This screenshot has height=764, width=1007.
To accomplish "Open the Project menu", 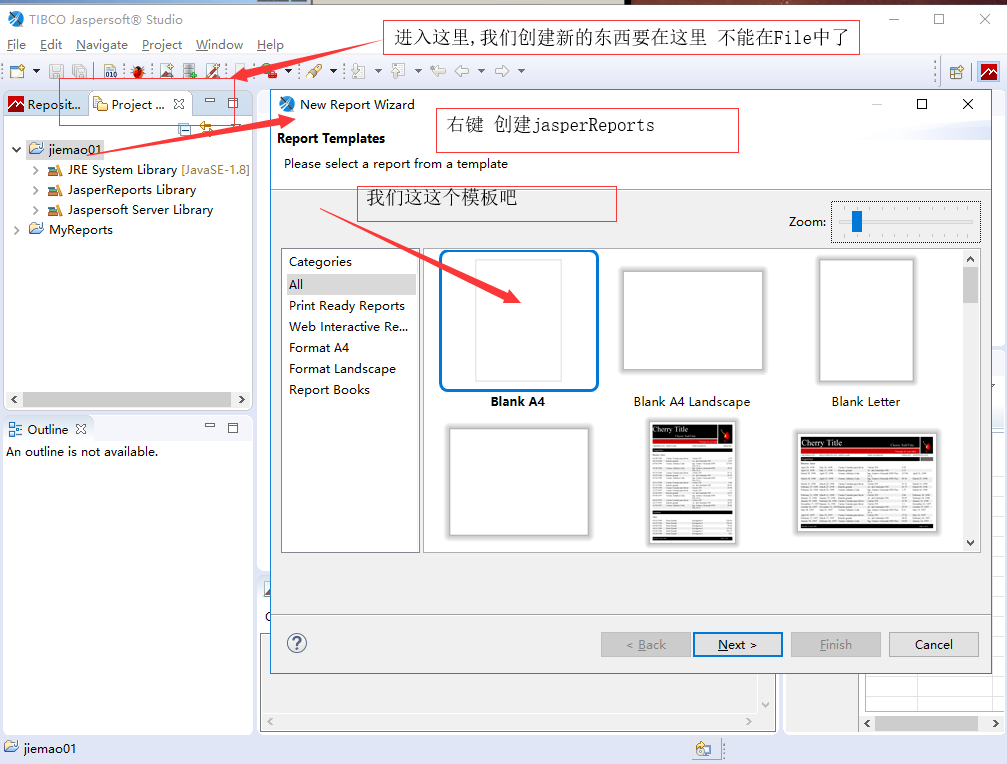I will (162, 45).
